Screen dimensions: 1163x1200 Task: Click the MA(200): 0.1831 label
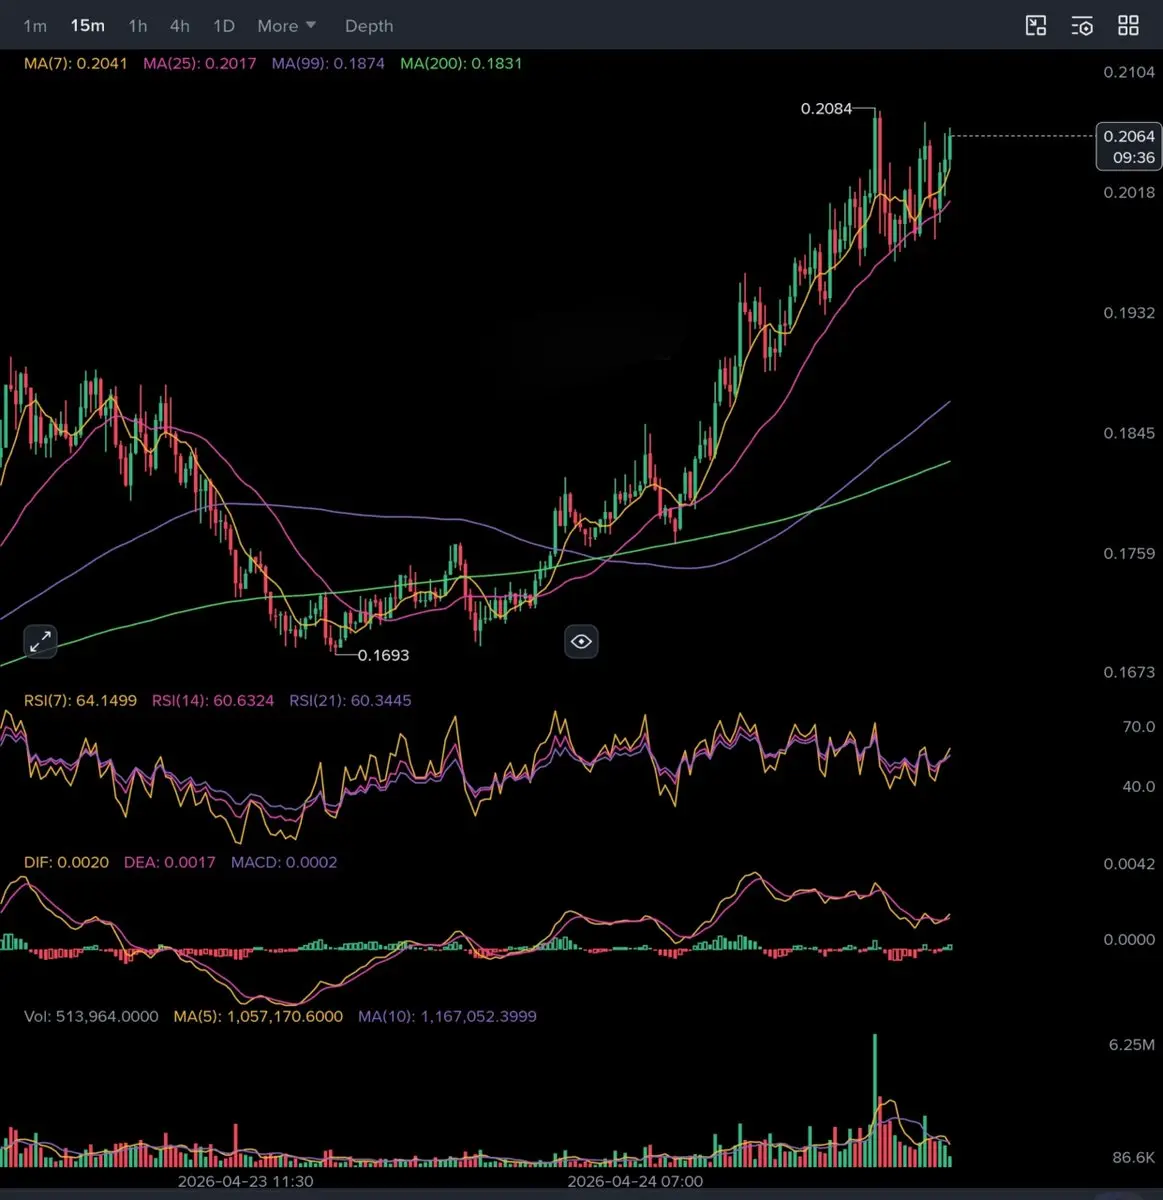pyautogui.click(x=461, y=63)
